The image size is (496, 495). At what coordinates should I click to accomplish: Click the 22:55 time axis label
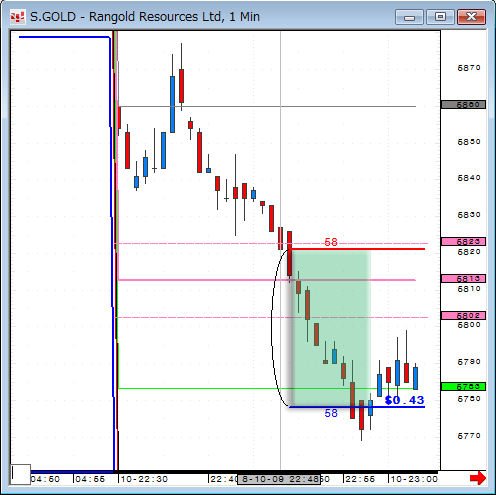pos(360,479)
